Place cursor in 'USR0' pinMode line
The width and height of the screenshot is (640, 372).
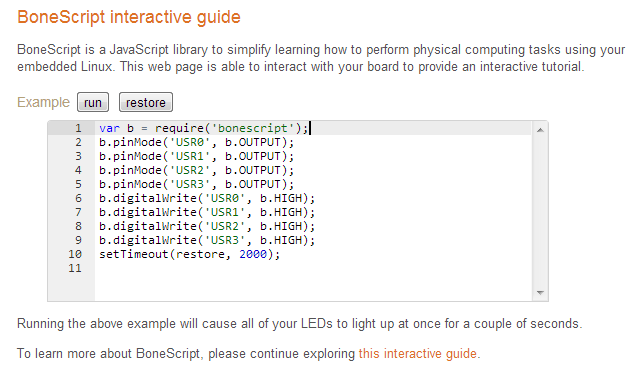point(196,142)
